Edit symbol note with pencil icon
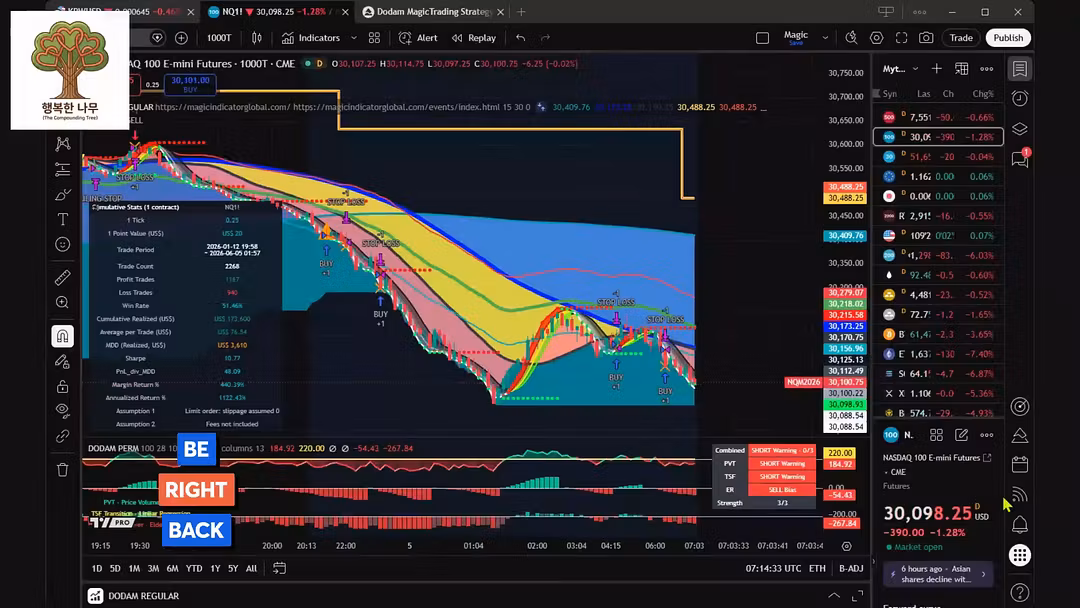The image size is (1080, 608). coord(962,434)
